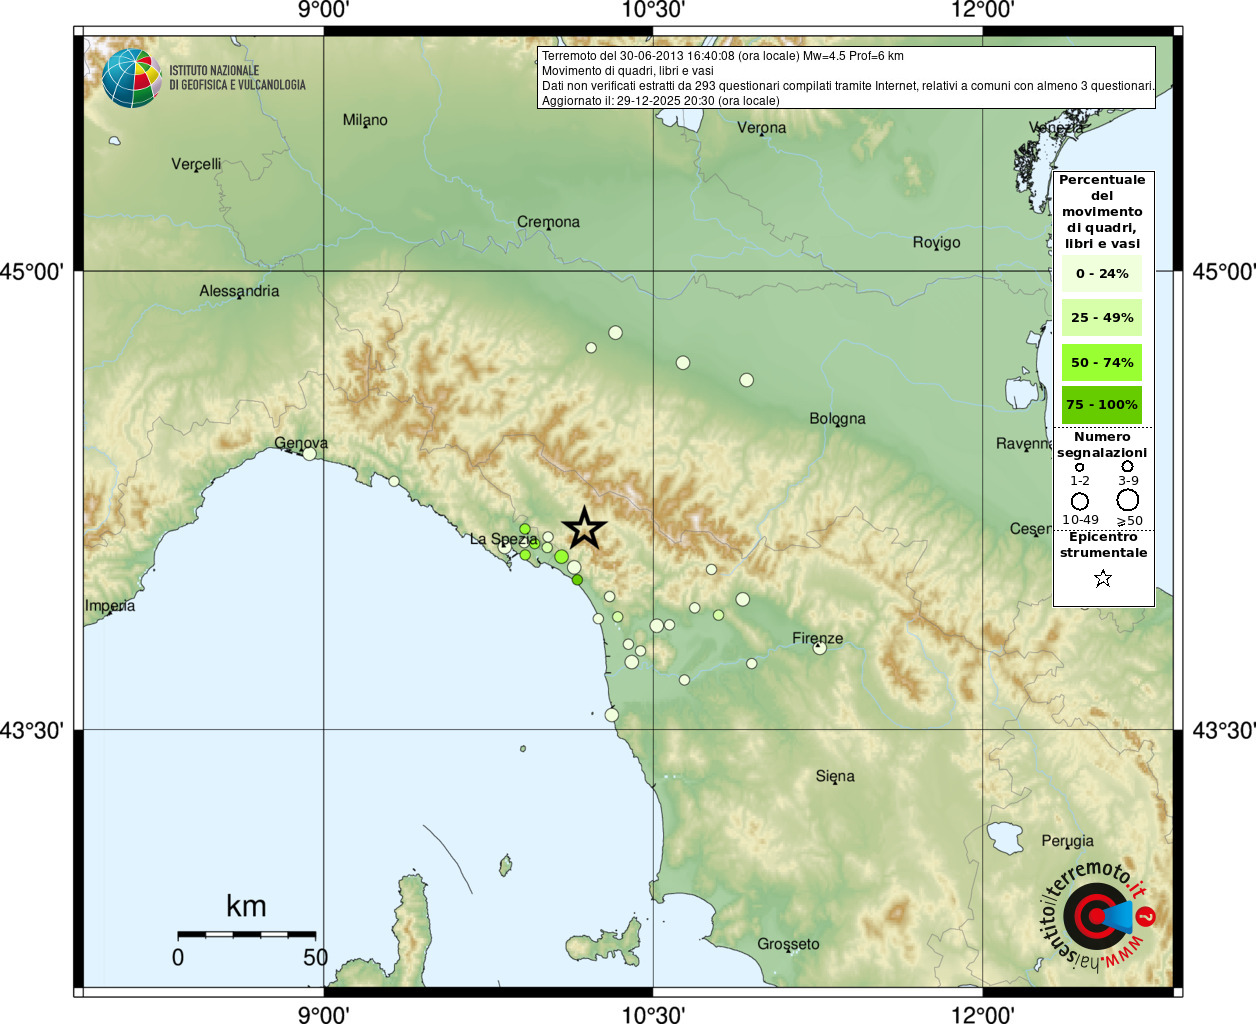Select the 1-2 reports circle in legend
This screenshot has width=1256, height=1024.
[1079, 467]
